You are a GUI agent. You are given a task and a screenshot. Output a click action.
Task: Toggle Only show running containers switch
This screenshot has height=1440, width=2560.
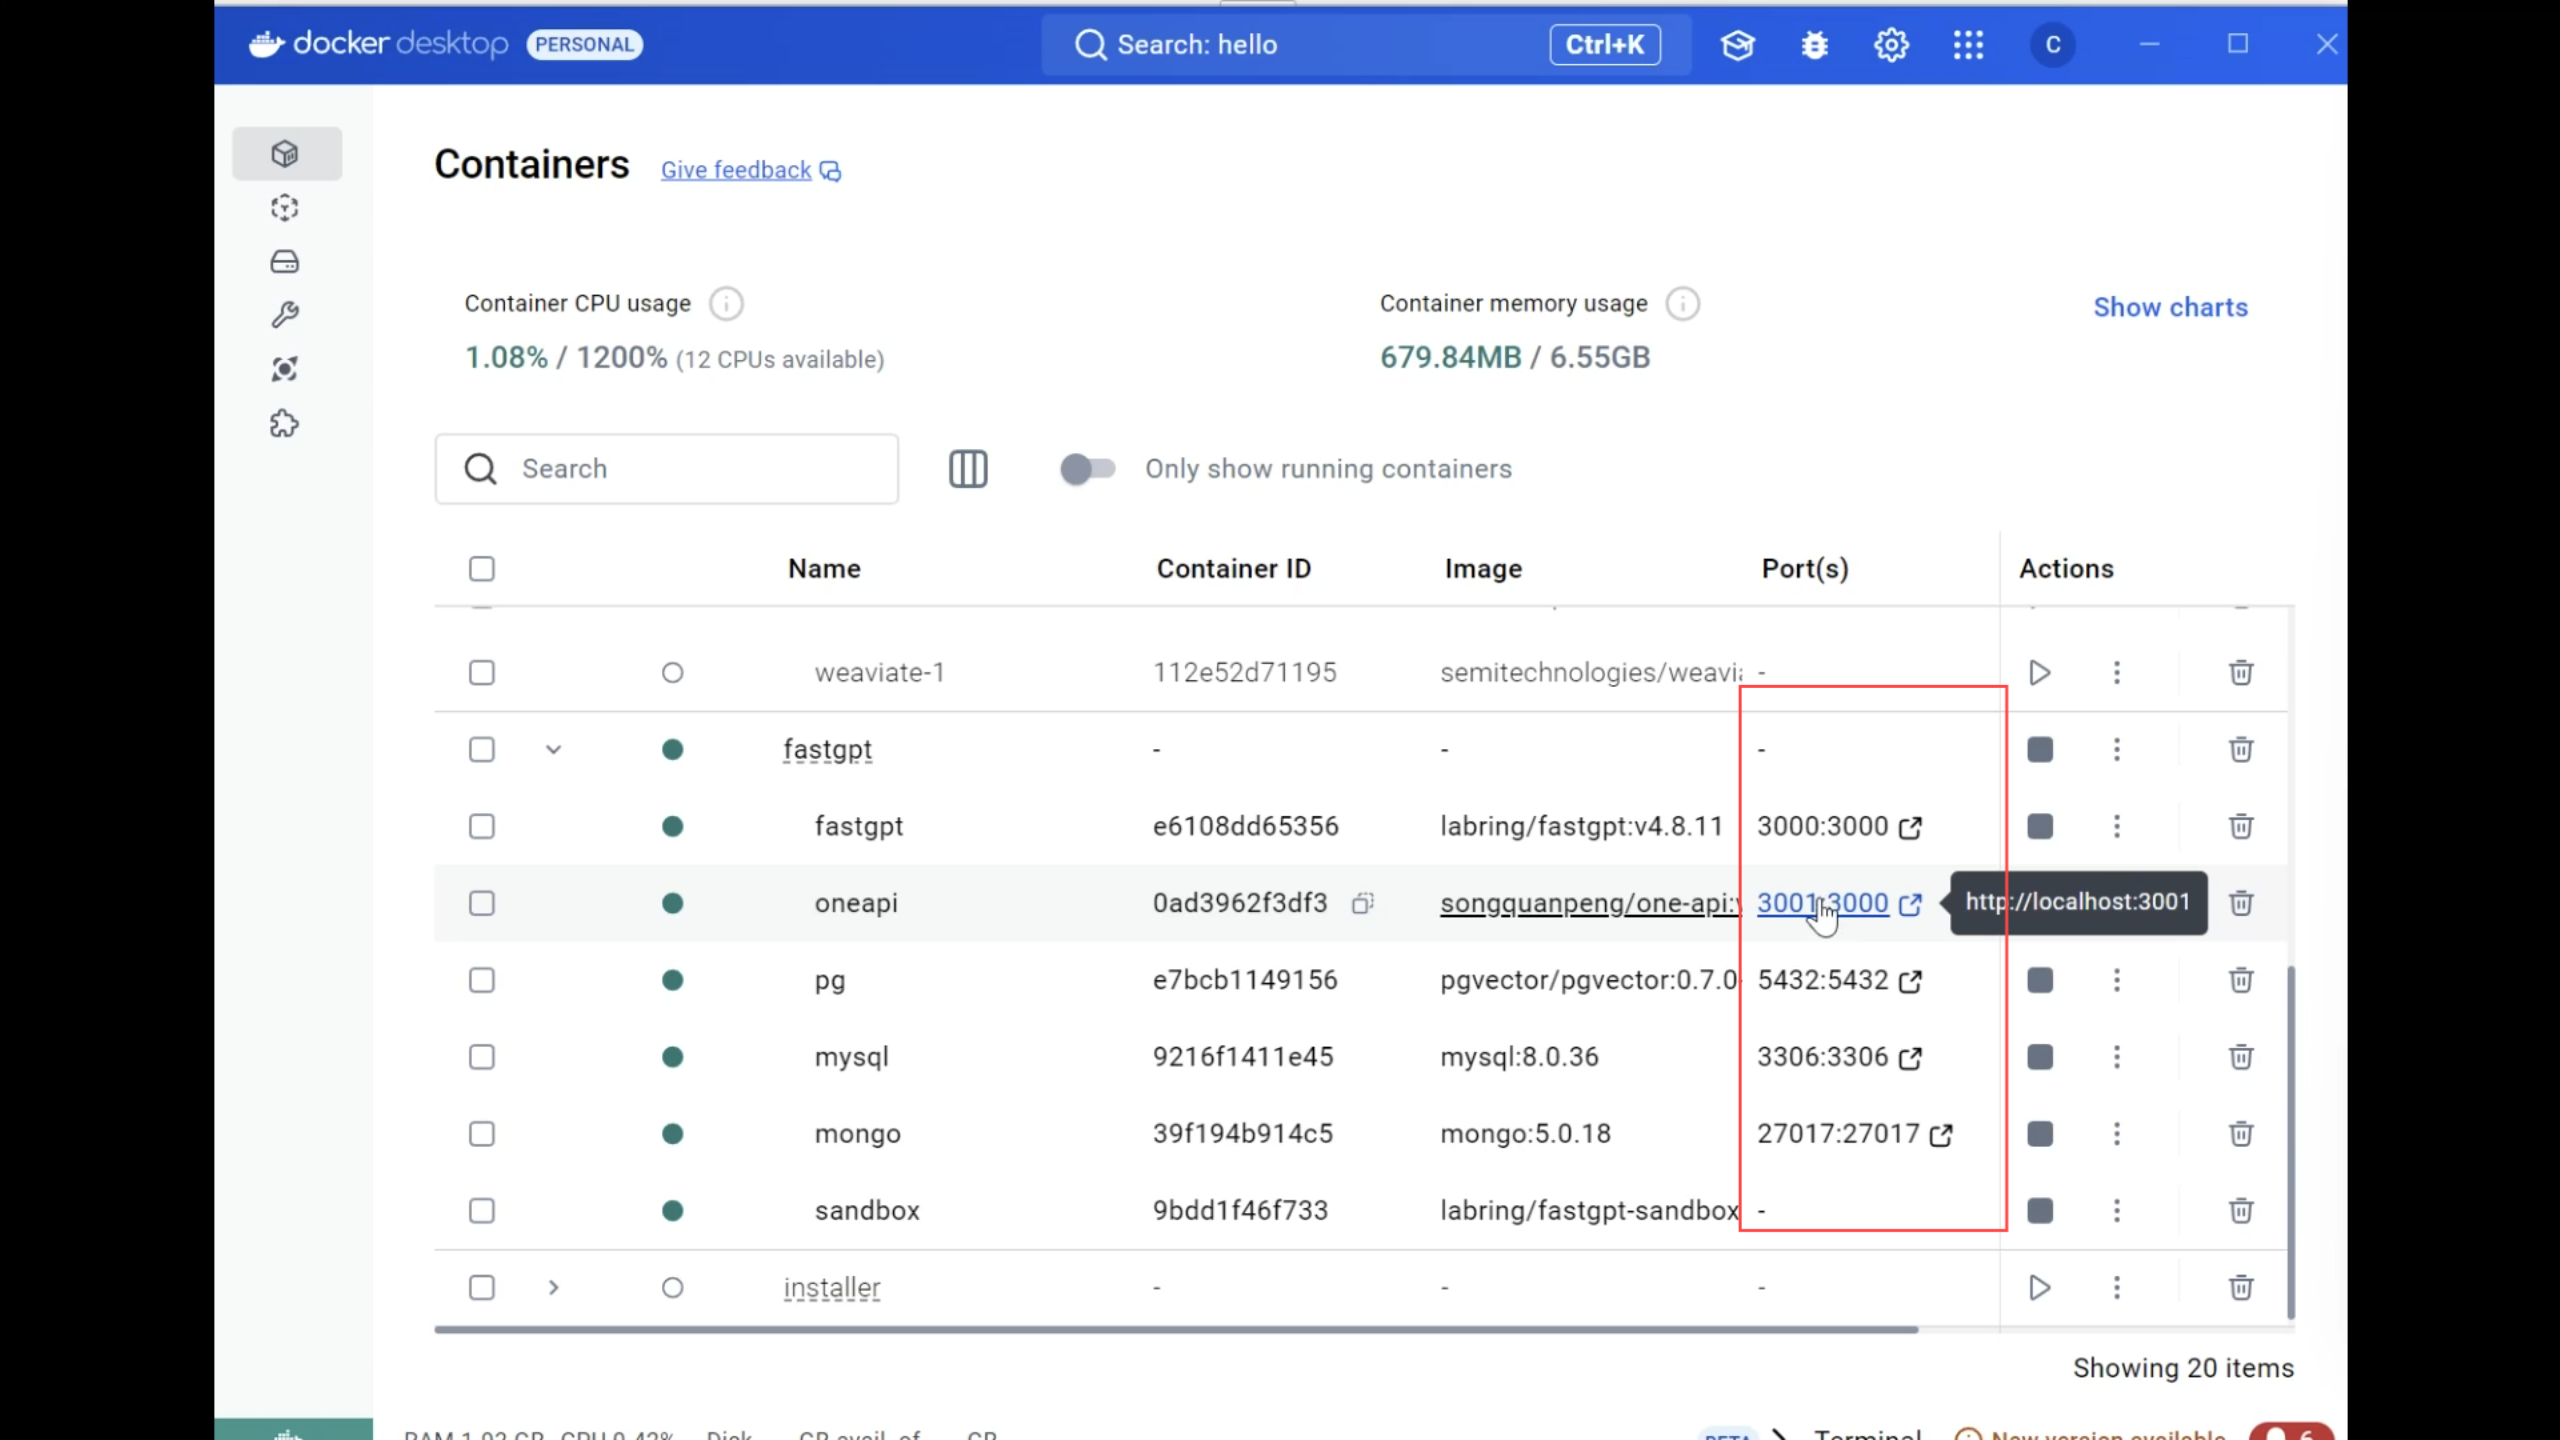[1087, 469]
